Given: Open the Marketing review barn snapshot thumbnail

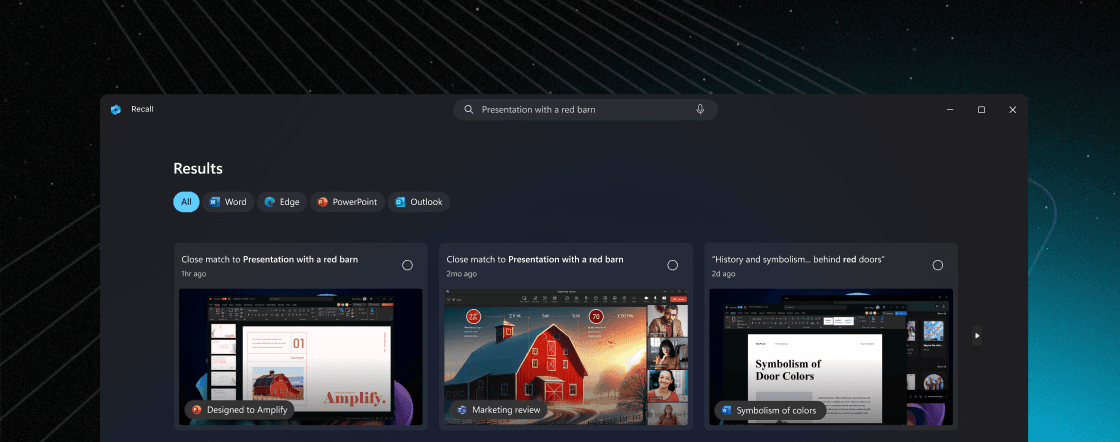Looking at the screenshot, I should click(566, 356).
